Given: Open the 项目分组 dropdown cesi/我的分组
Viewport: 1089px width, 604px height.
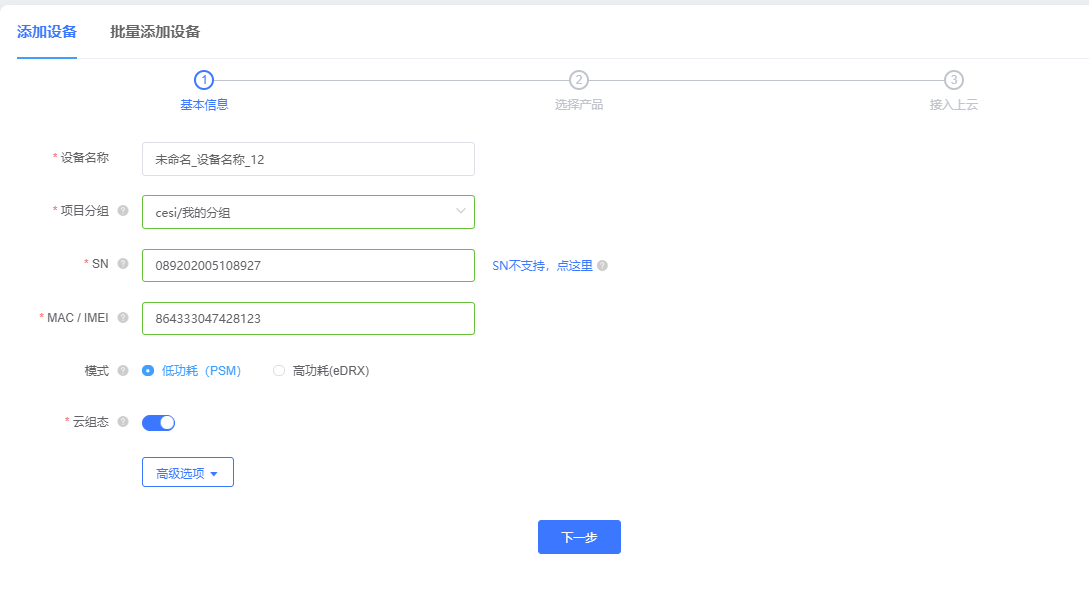Looking at the screenshot, I should coord(308,212).
